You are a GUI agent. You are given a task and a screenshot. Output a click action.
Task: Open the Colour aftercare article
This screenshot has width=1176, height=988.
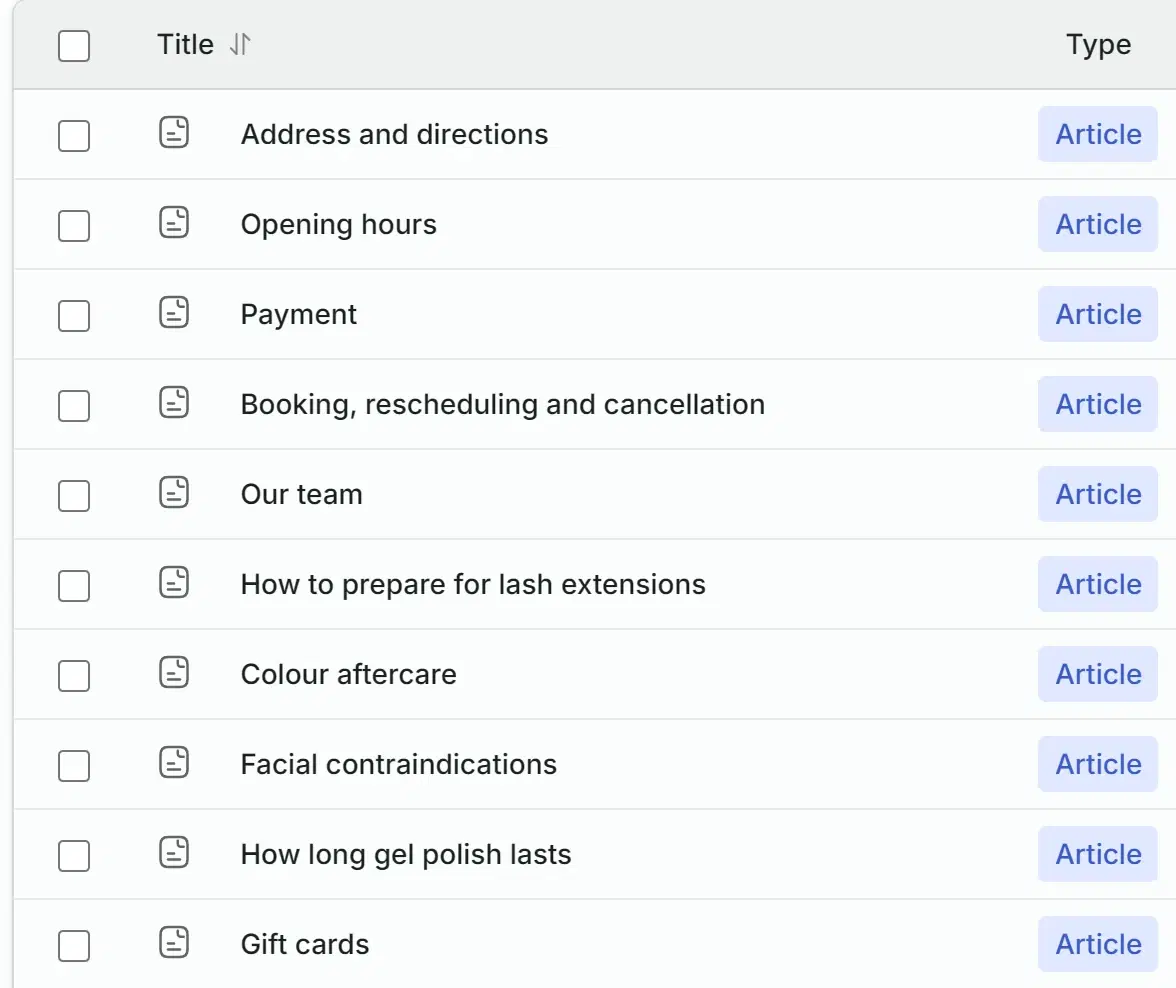coord(349,674)
